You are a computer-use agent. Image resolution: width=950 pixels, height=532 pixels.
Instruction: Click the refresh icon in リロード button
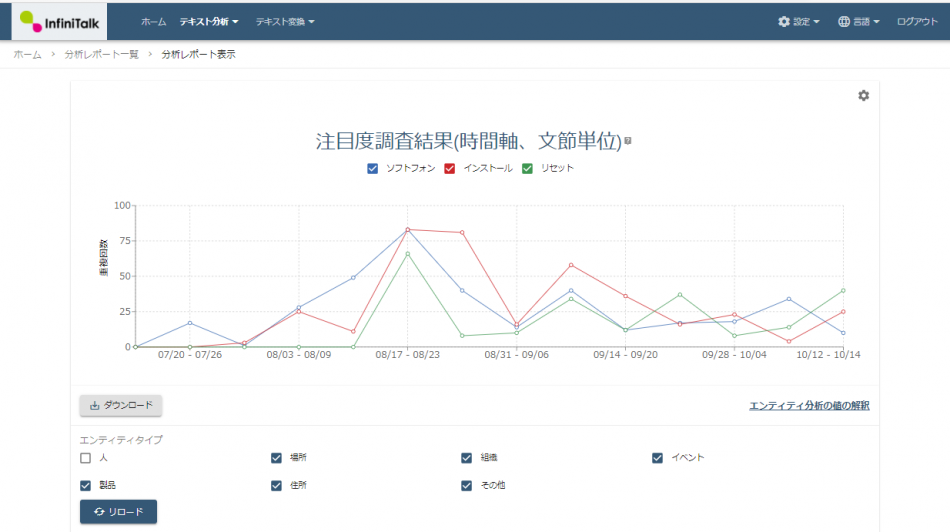pos(97,512)
